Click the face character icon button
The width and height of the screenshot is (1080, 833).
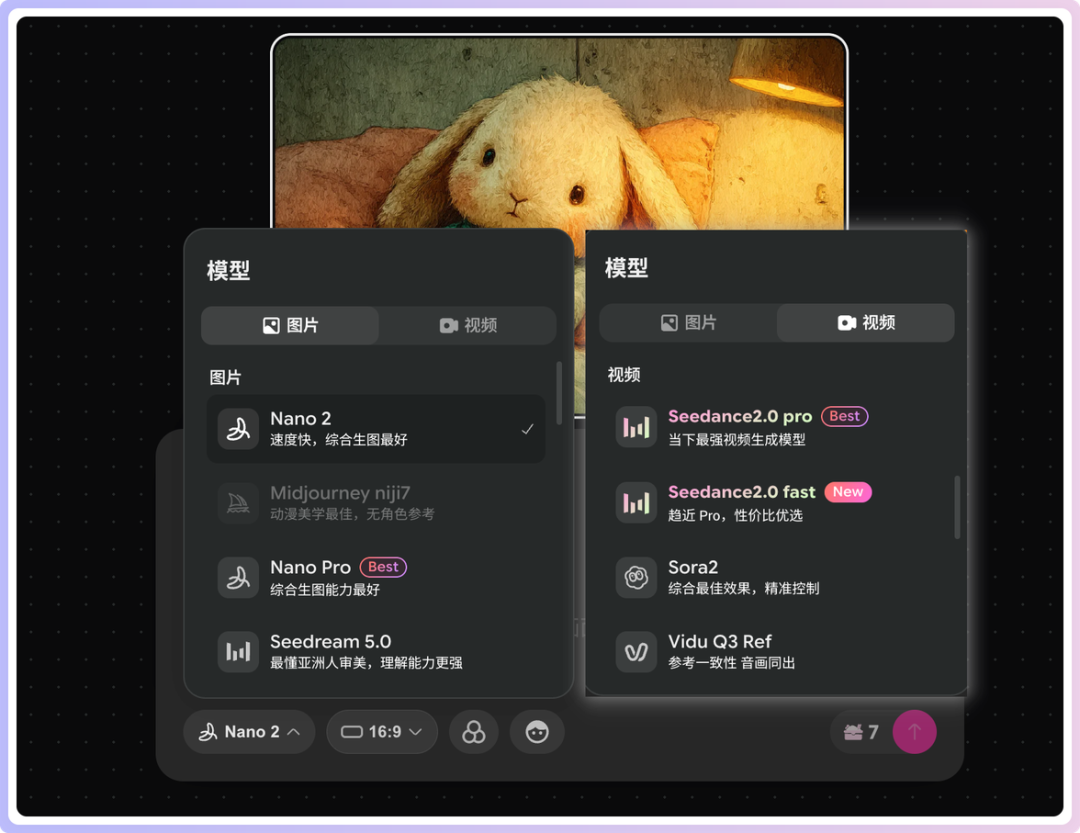537,732
